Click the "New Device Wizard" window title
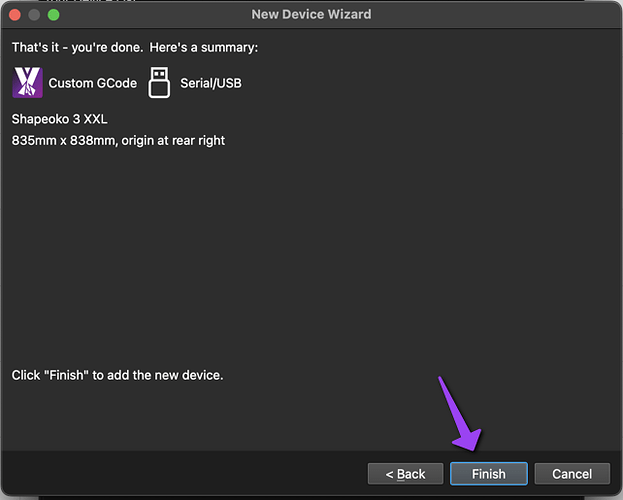 (311, 15)
